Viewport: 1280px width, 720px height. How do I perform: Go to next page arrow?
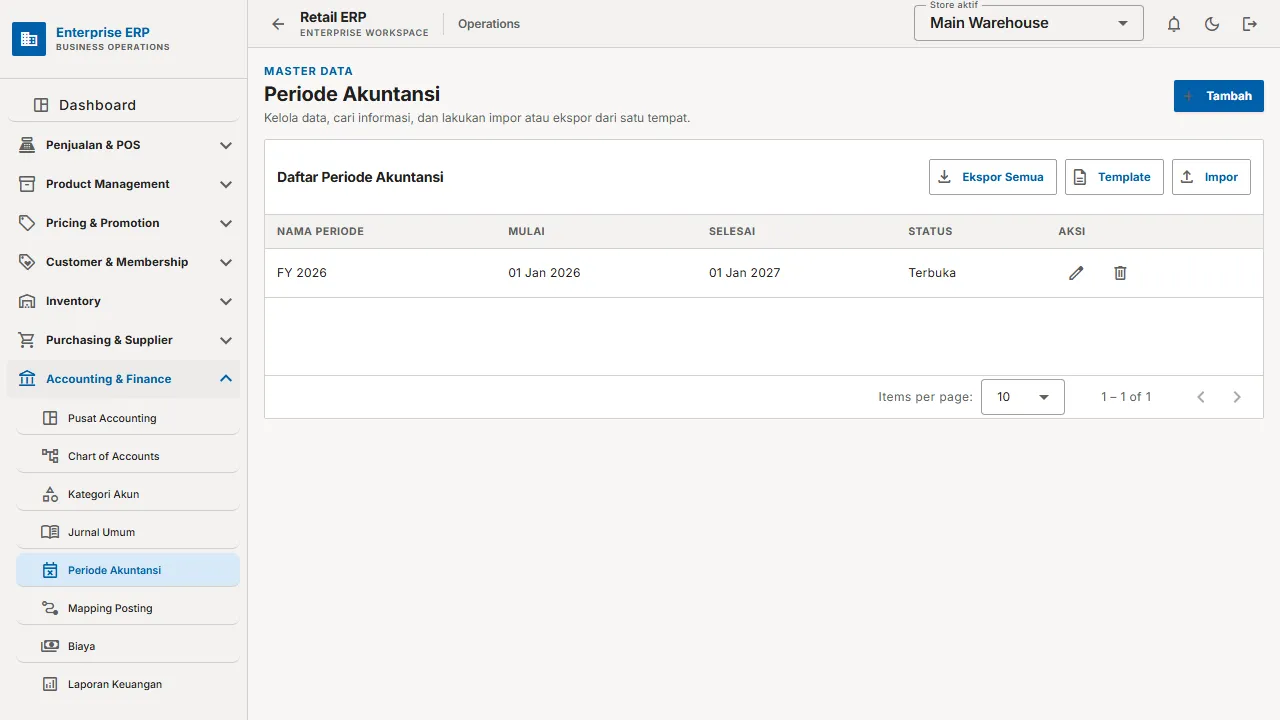1237,397
